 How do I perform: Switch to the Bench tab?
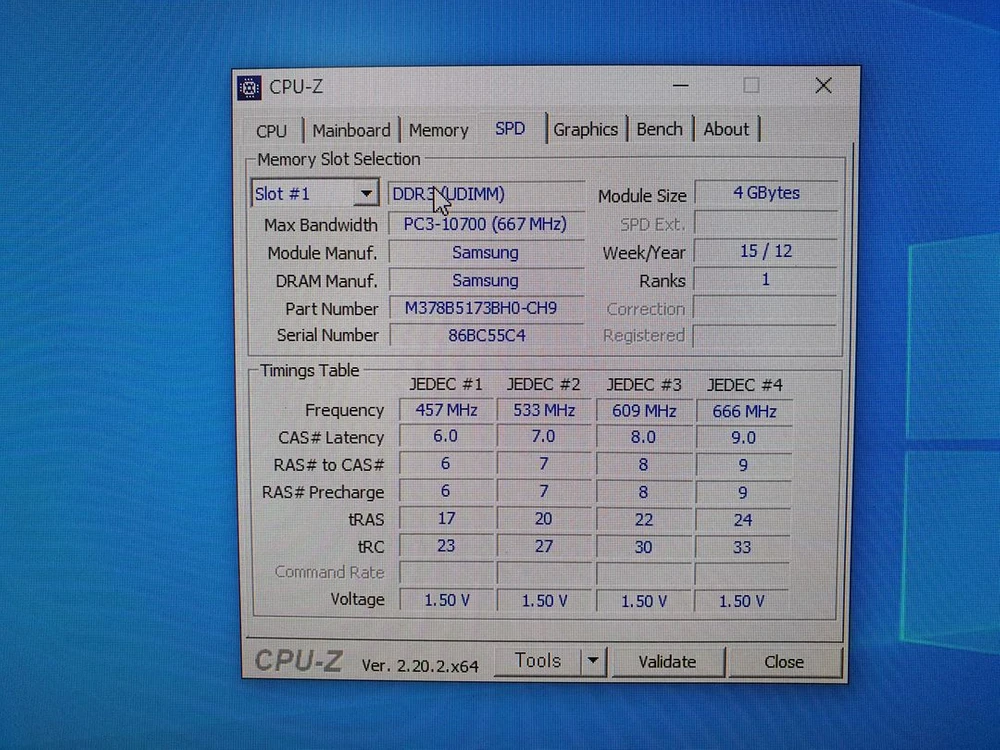pos(659,129)
